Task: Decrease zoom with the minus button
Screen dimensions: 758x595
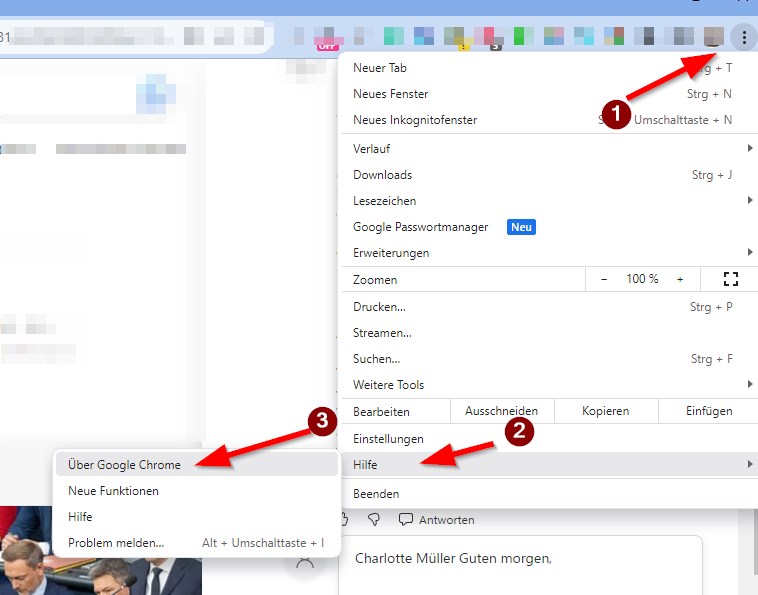Action: pyautogui.click(x=604, y=279)
